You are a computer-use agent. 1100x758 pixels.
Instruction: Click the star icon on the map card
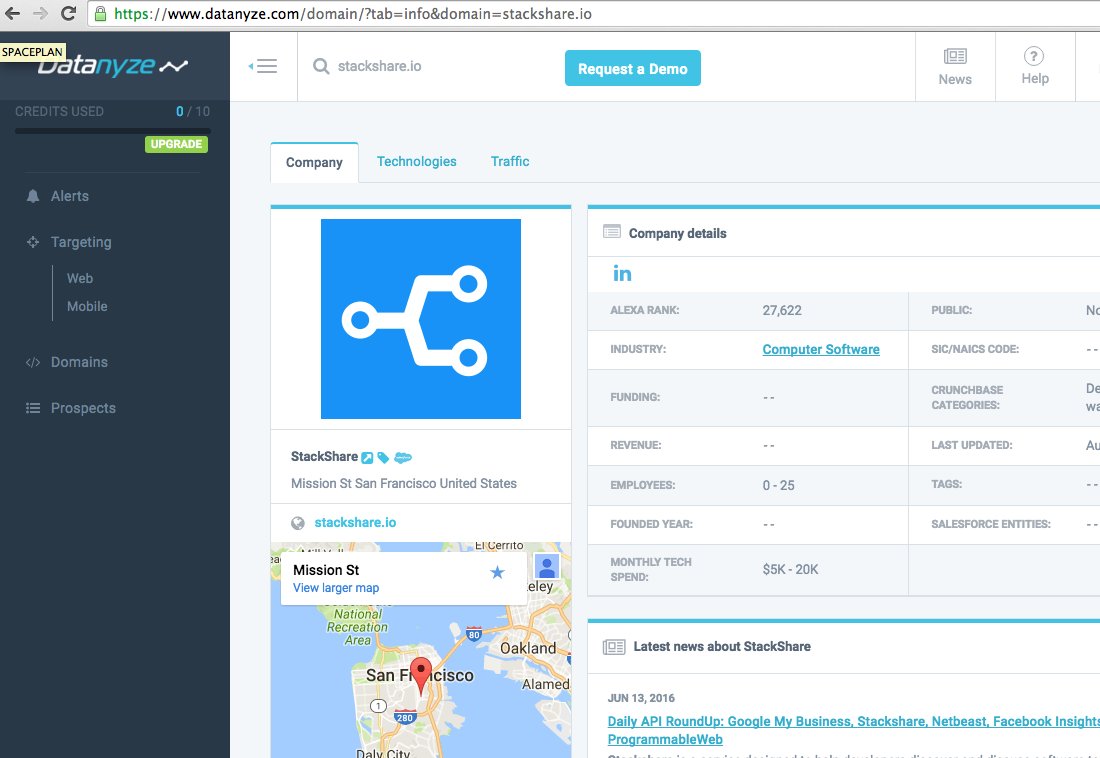(x=497, y=572)
